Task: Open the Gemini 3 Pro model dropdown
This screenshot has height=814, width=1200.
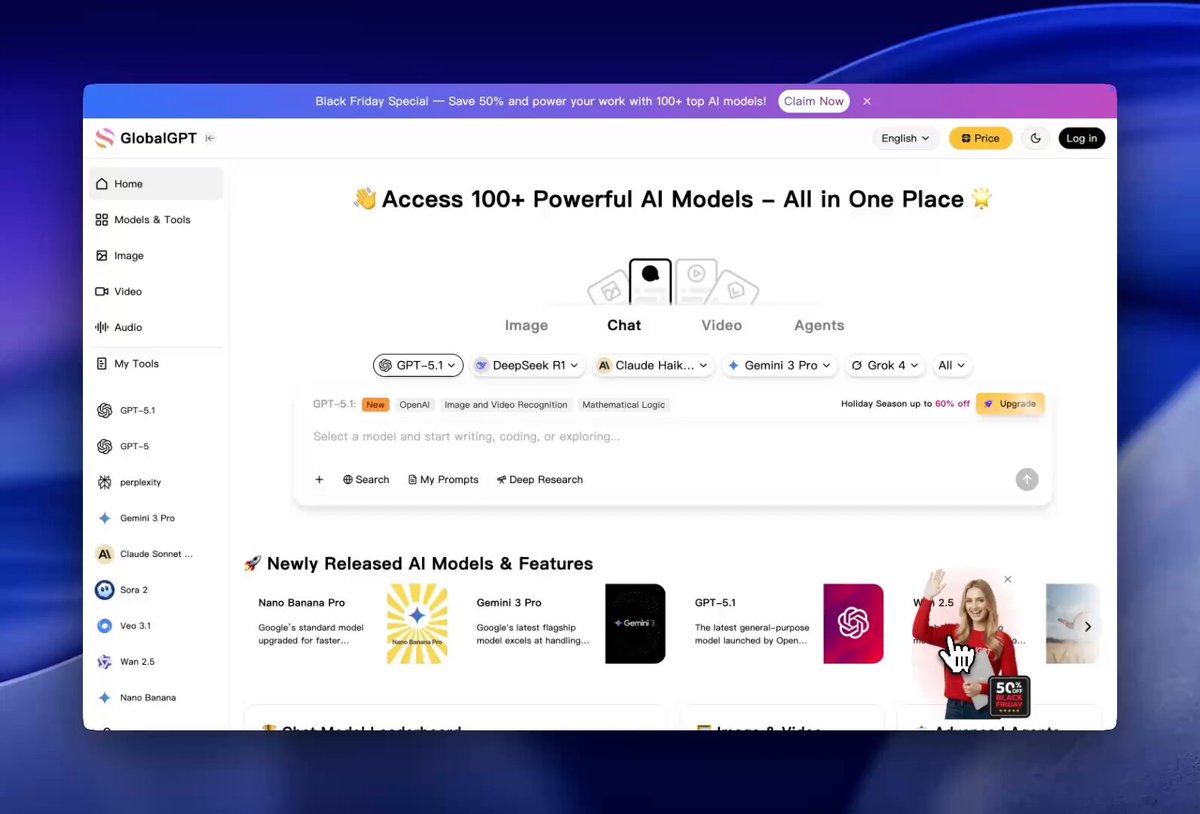Action: 780,366
